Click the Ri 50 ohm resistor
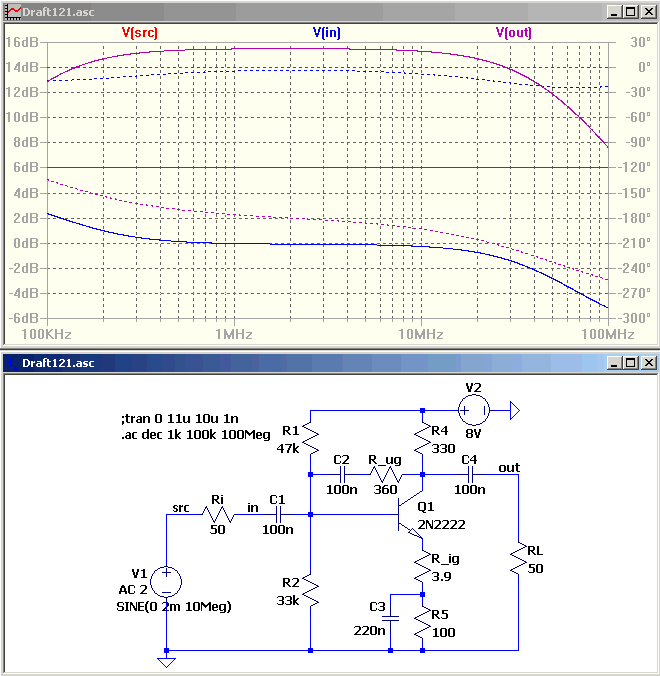This screenshot has width=660, height=676. coord(218,515)
